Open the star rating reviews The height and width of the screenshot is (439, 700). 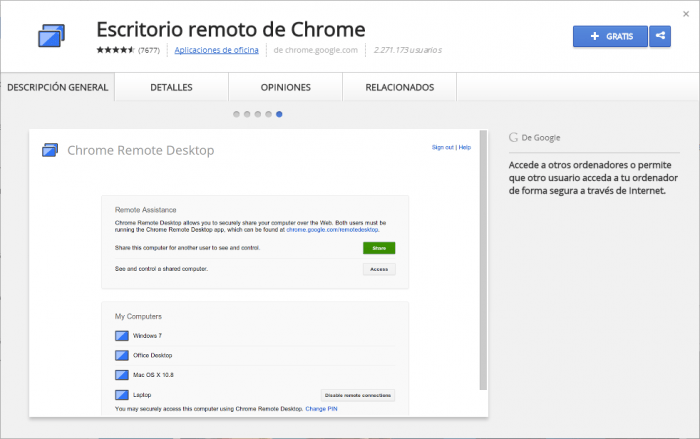pyautogui.click(x=115, y=50)
